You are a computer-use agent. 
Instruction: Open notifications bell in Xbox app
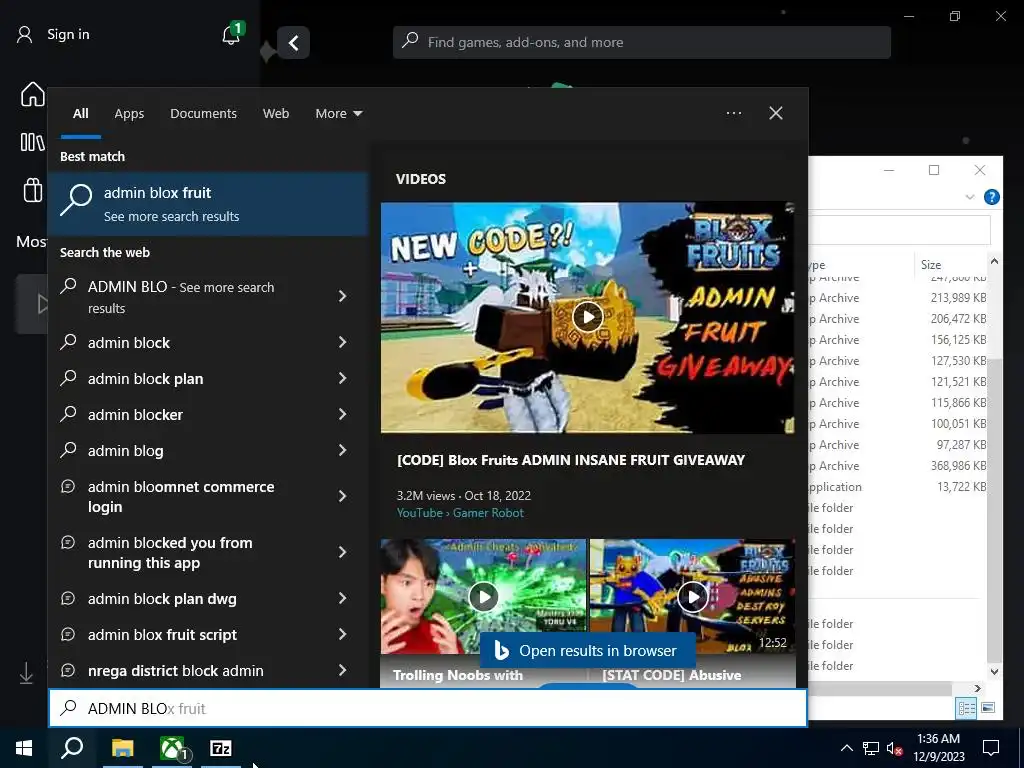(x=232, y=33)
